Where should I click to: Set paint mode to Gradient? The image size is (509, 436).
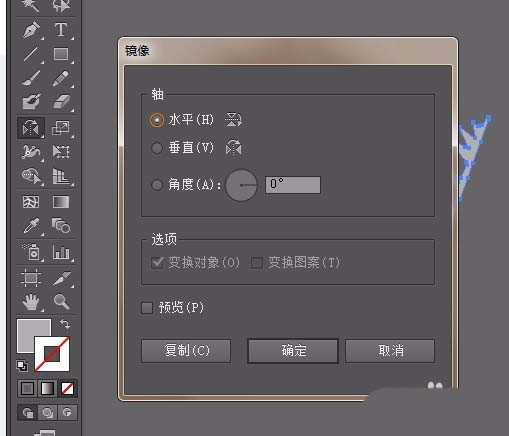[x=47, y=389]
